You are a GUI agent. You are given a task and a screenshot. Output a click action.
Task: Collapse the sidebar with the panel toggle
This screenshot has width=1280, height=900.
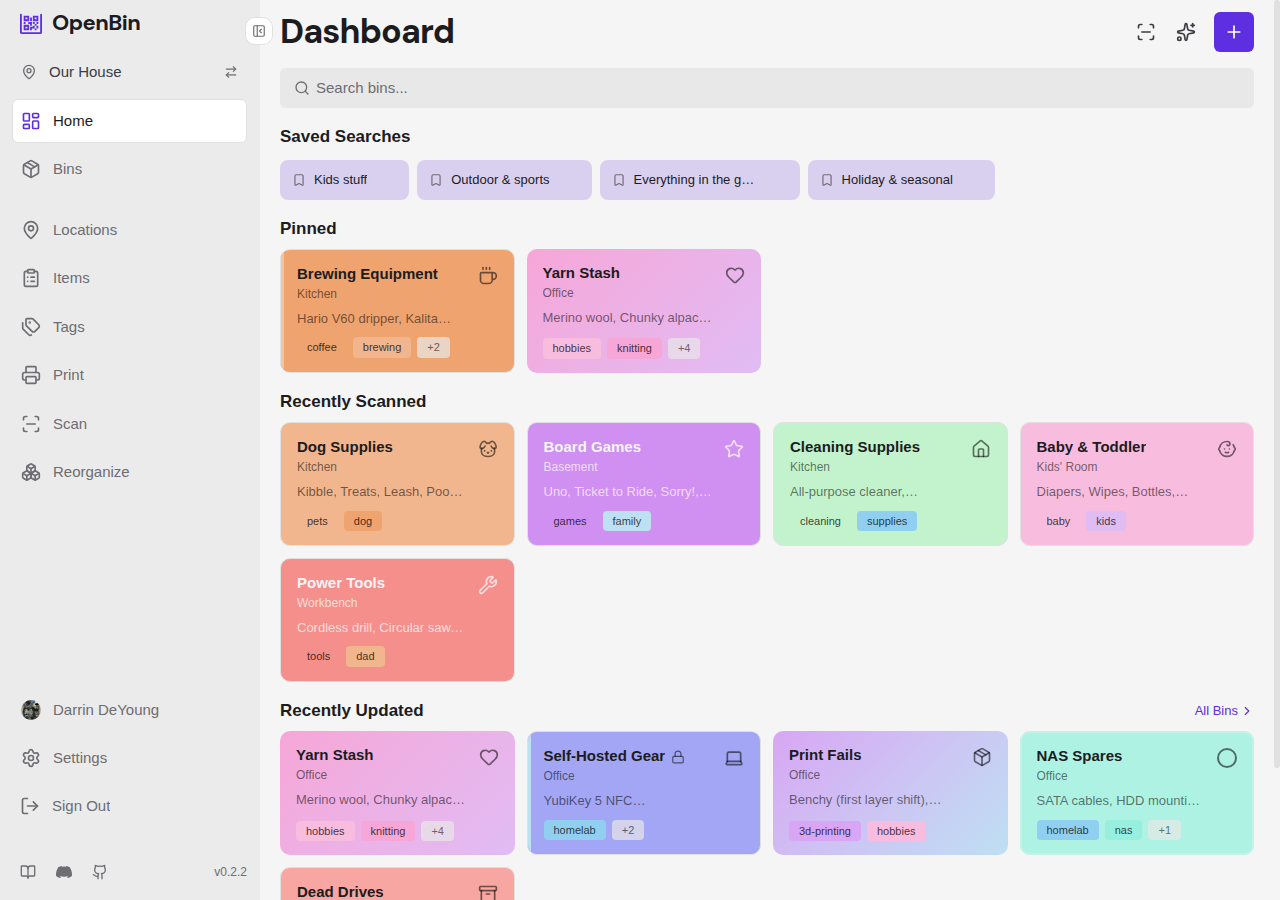pyautogui.click(x=258, y=31)
